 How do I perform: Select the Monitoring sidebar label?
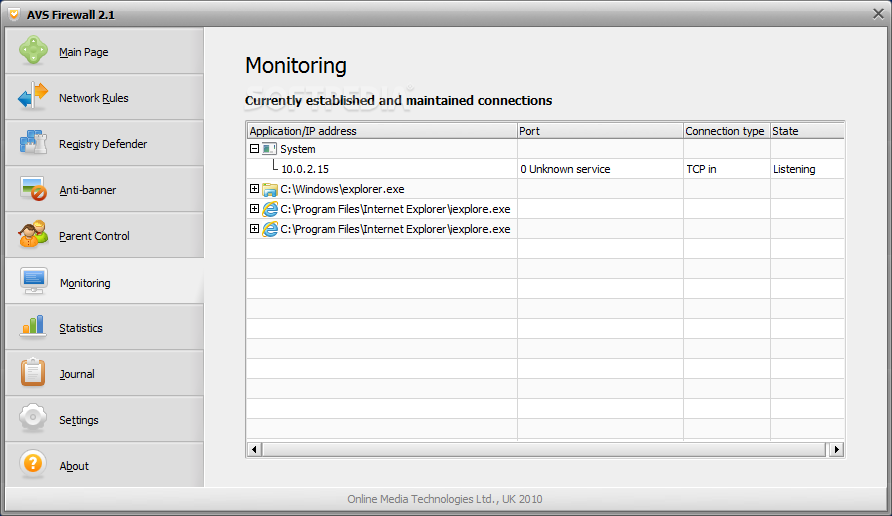(85, 283)
